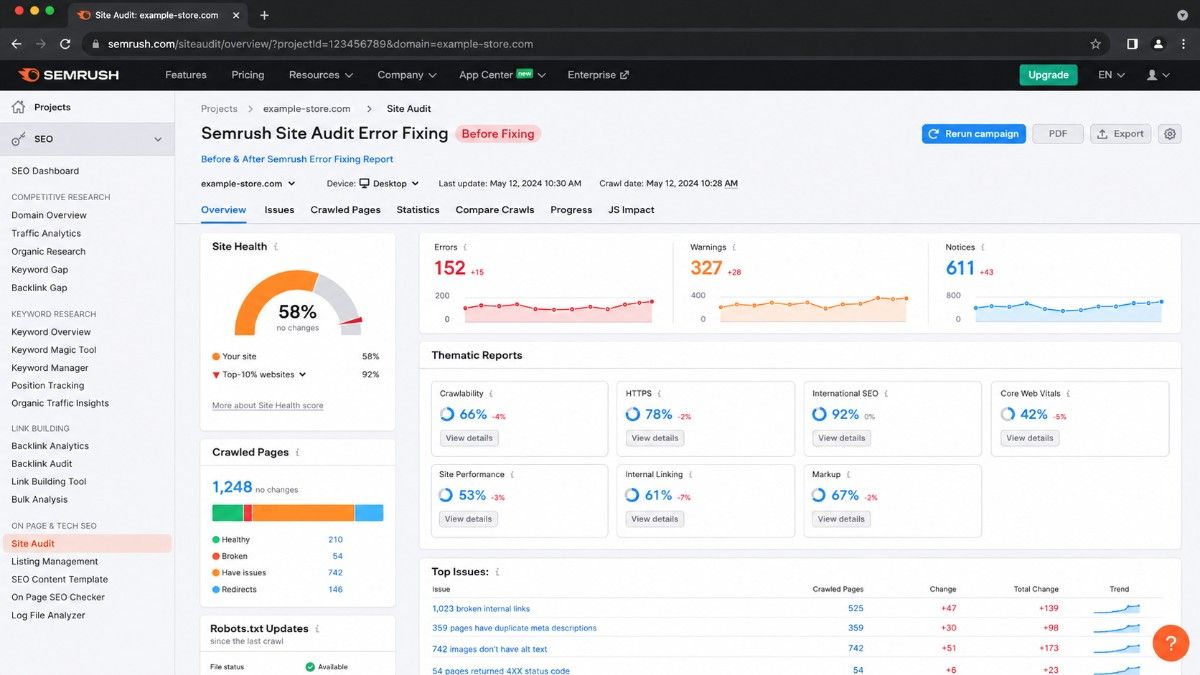
Task: Collapse the SEO sidebar section
Action: pyautogui.click(x=157, y=139)
